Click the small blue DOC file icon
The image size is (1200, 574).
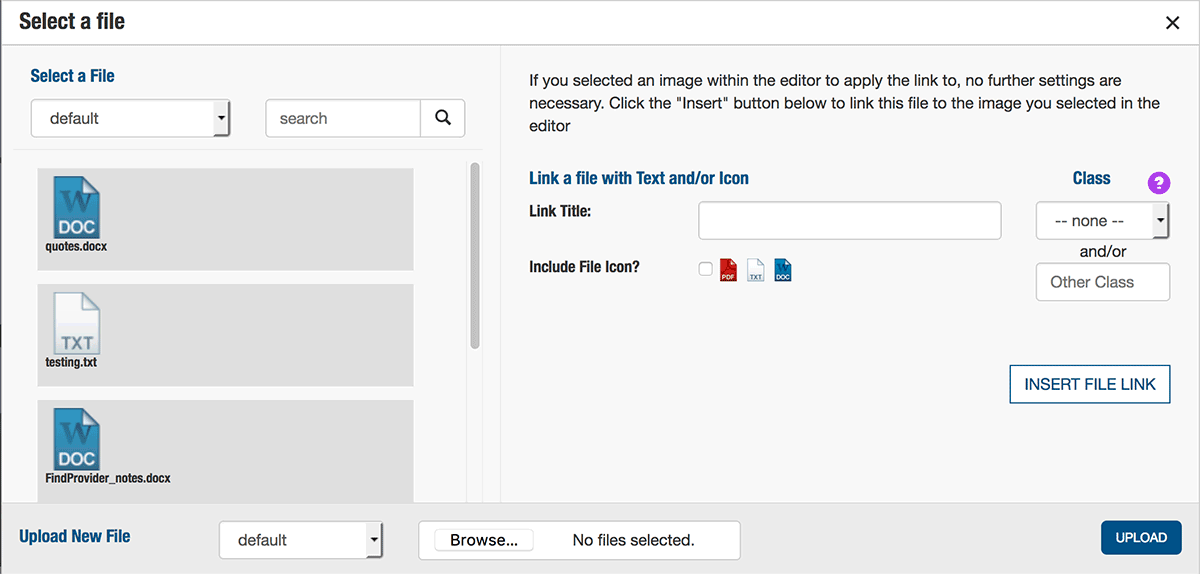(x=783, y=270)
